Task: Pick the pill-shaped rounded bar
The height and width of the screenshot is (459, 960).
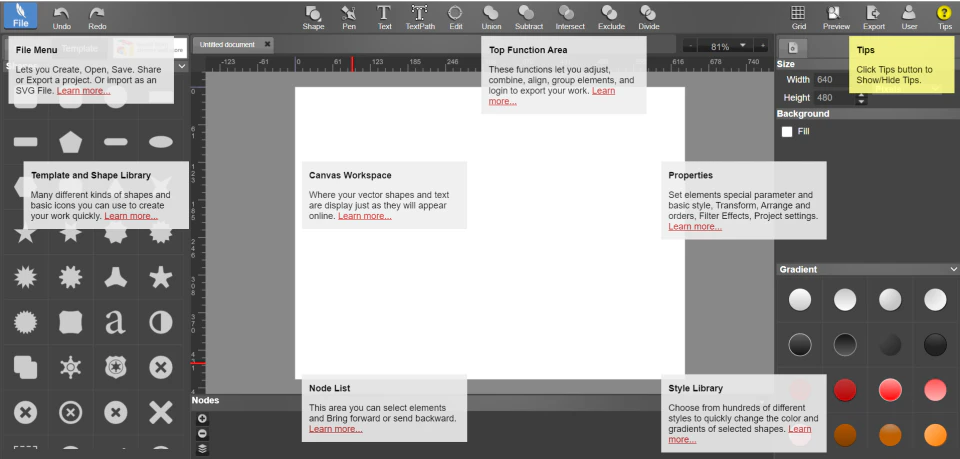Action: [115, 142]
